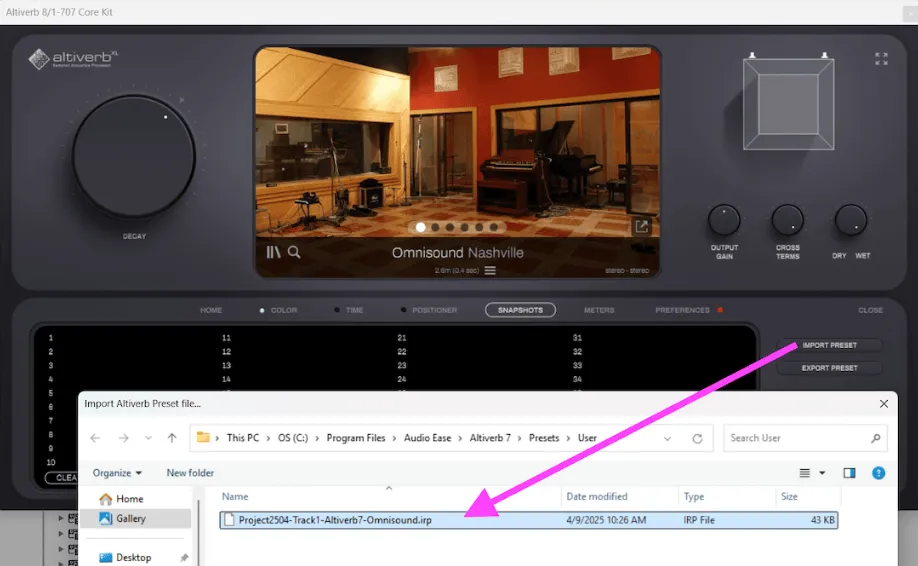Click Presets in the address path
This screenshot has height=566, width=918.
(544, 438)
